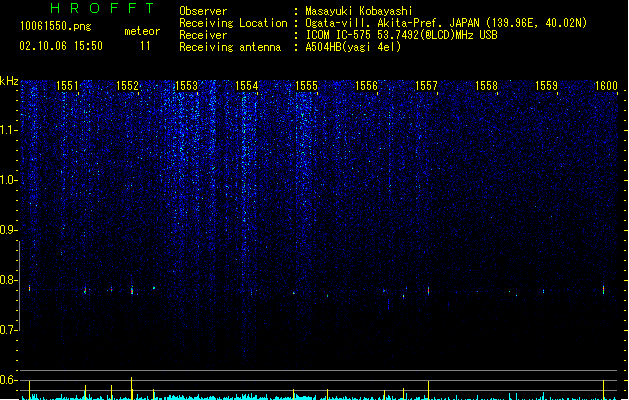Click the Receiving antenna label
This screenshot has height=400, width=629.
tap(230, 47)
